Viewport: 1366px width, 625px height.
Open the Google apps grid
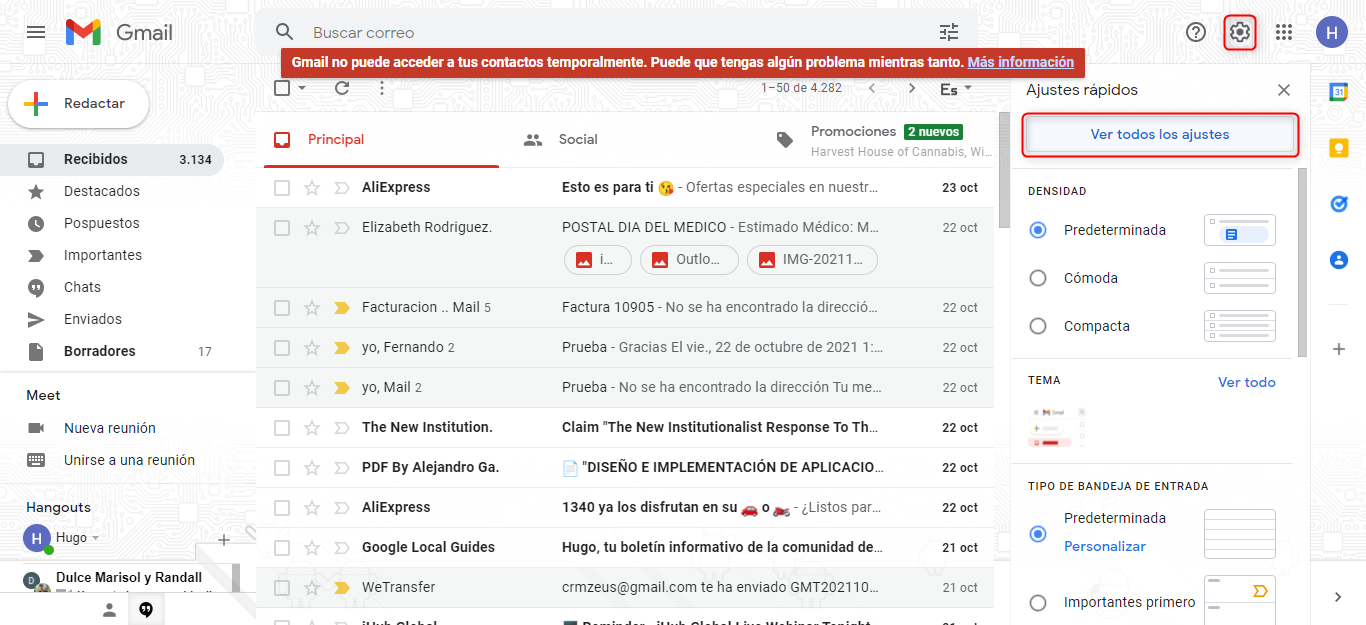point(1284,32)
